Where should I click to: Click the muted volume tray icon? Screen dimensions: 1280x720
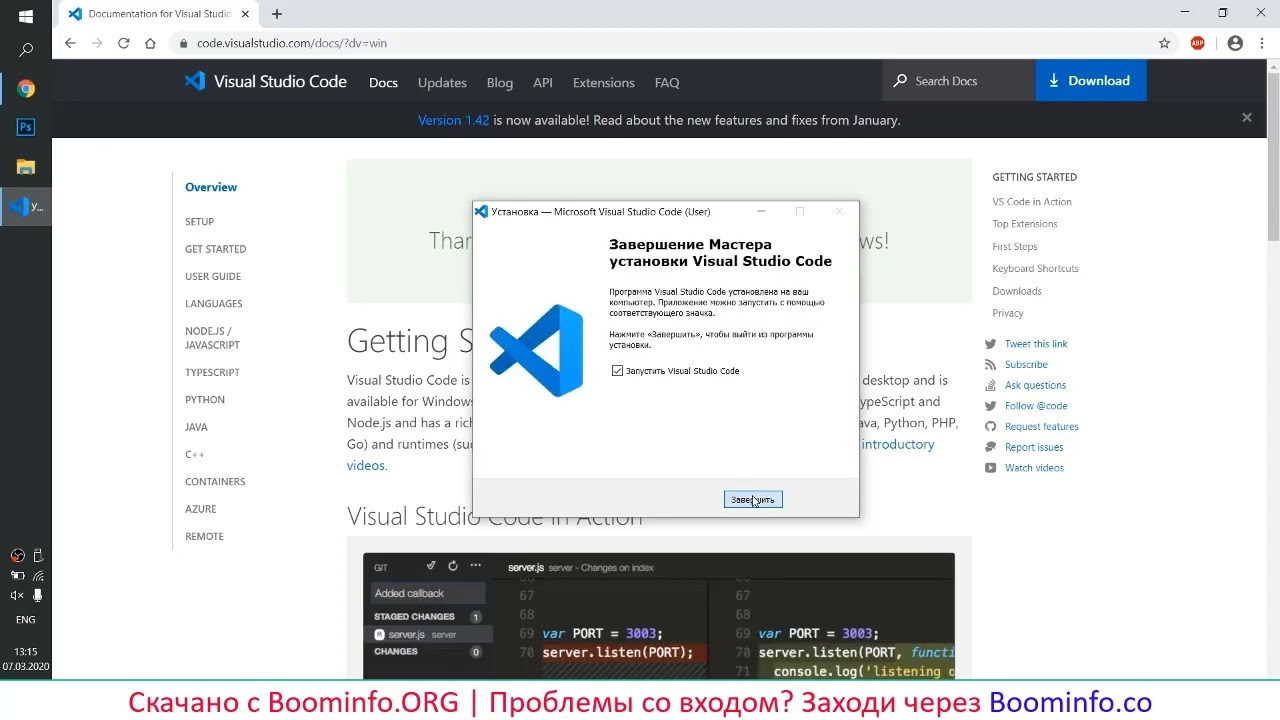(17, 595)
